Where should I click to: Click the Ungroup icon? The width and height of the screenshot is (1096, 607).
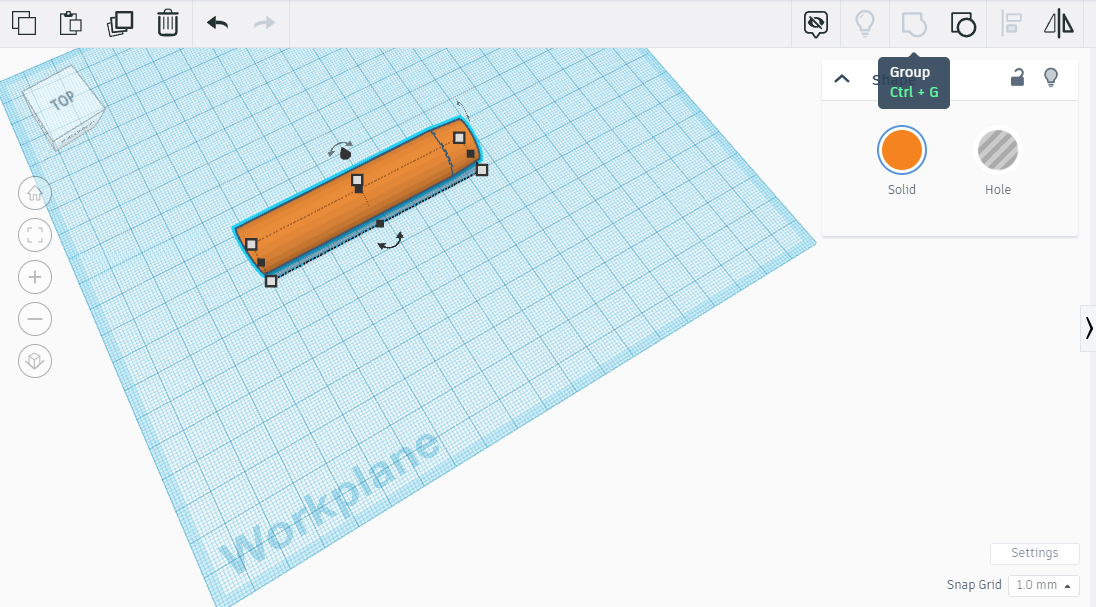pyautogui.click(x=963, y=24)
